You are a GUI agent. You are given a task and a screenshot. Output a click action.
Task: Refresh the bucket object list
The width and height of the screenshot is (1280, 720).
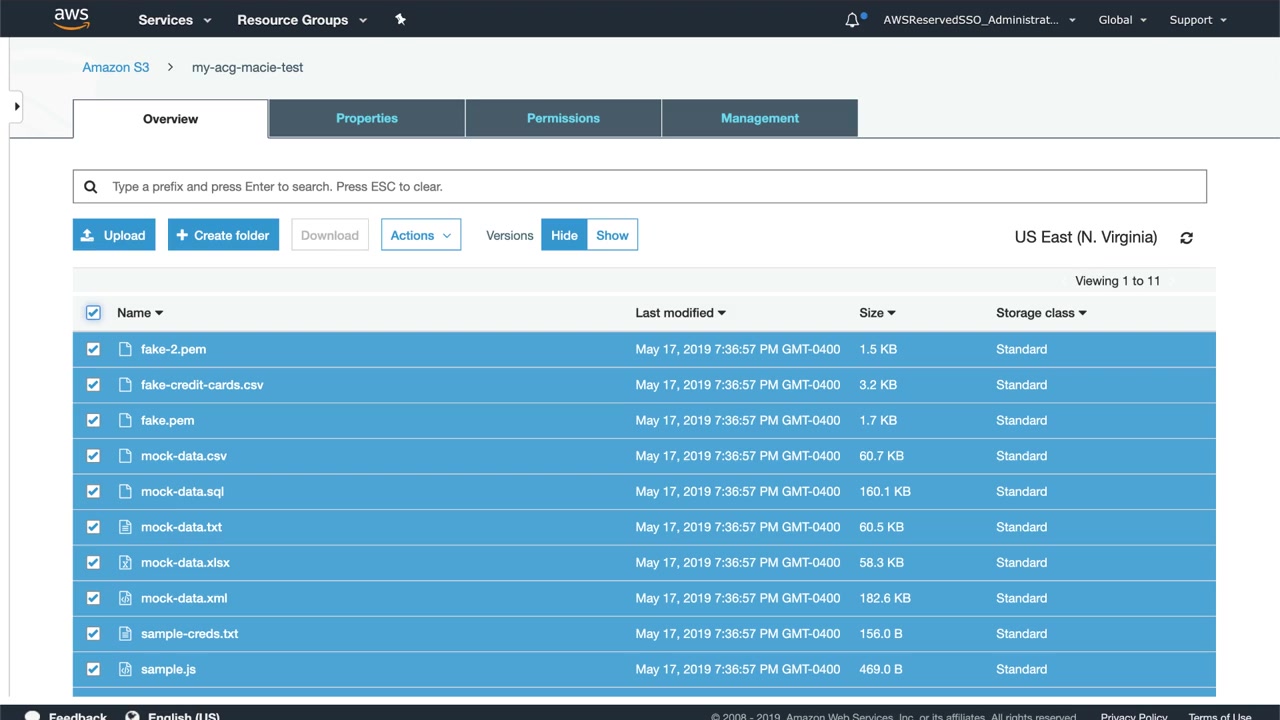(x=1186, y=238)
